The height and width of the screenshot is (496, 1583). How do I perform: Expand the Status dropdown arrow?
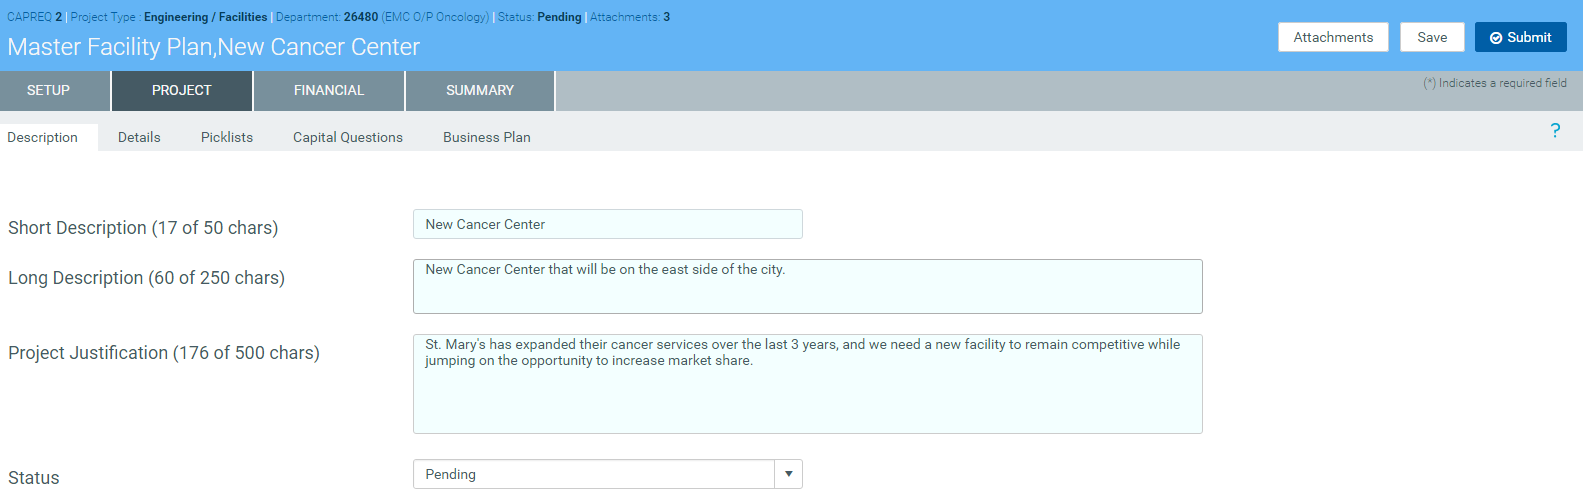tap(788, 474)
